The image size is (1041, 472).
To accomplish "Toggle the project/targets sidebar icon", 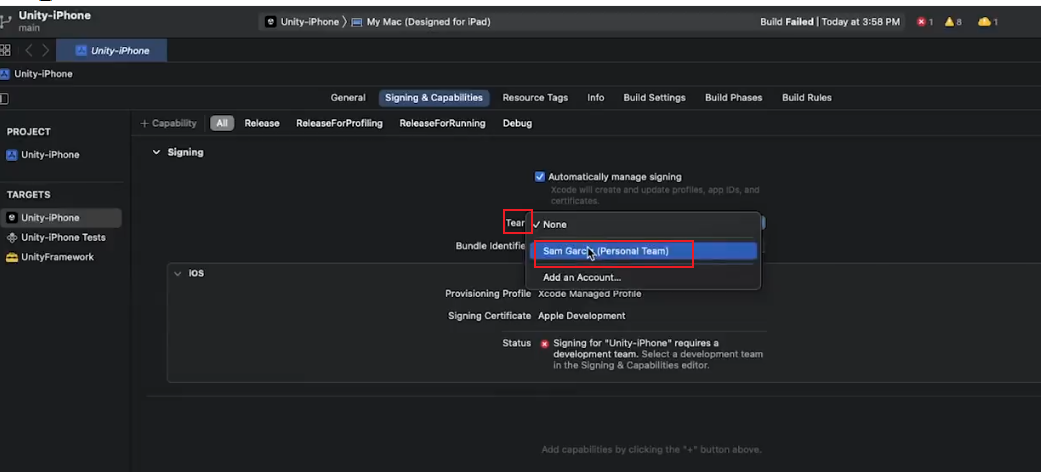I will click(x=4, y=98).
